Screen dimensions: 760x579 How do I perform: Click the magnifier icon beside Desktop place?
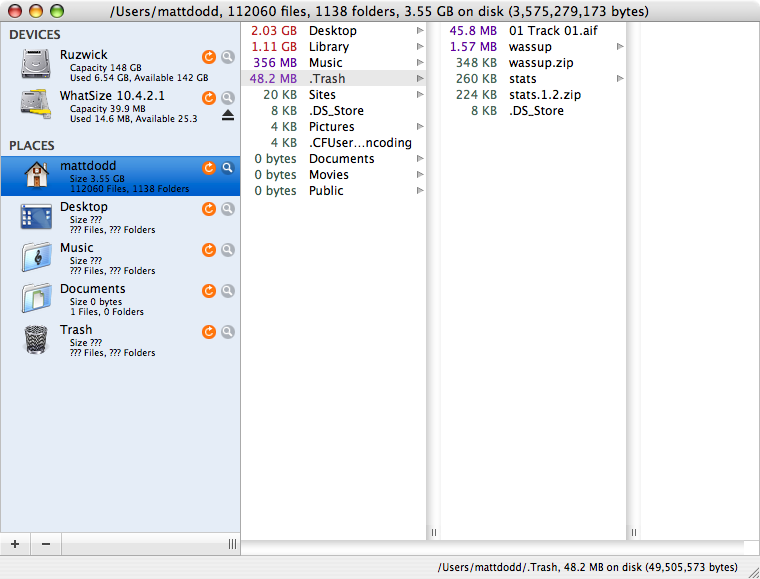pos(228,209)
